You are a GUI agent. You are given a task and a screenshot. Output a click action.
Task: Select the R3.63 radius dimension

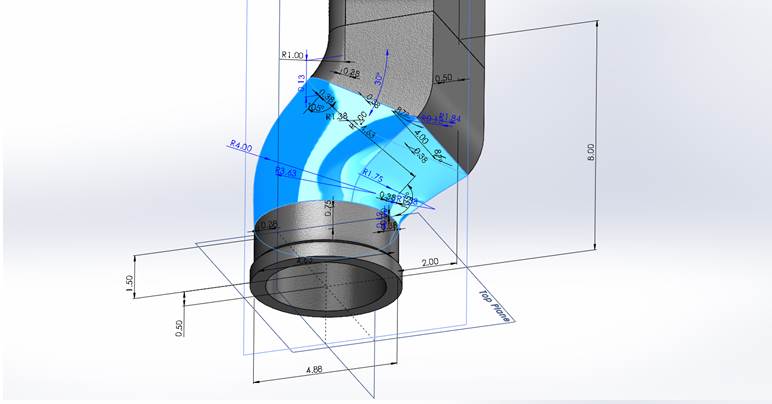(286, 172)
